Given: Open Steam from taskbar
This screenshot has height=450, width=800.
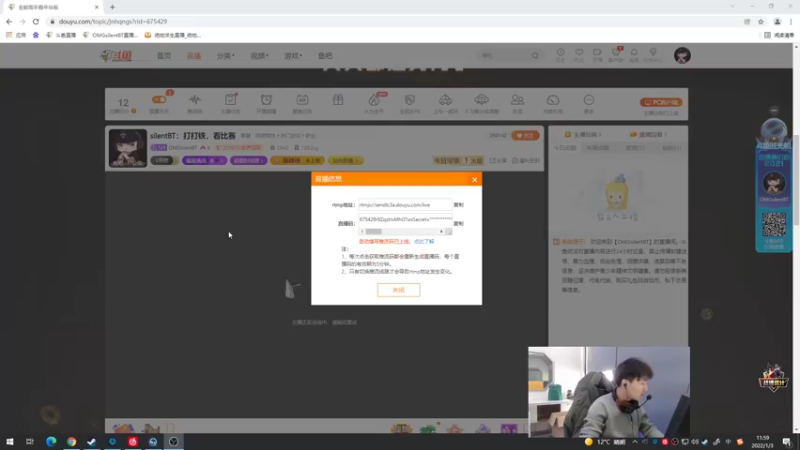Looking at the screenshot, I should coord(92,442).
